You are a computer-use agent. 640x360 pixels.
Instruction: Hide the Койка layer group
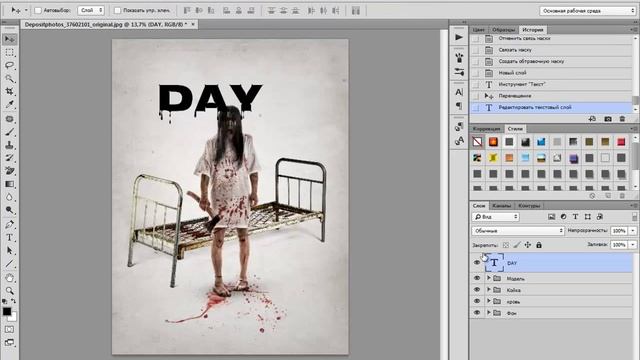point(476,290)
